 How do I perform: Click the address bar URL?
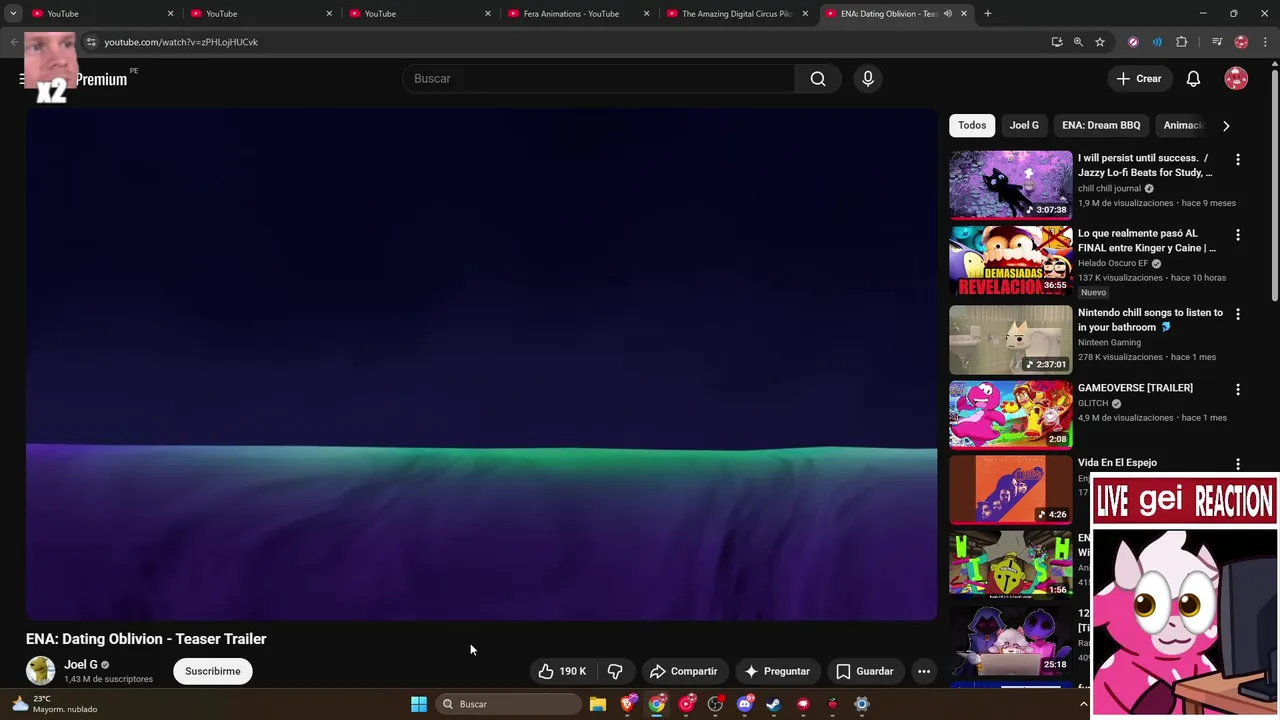coord(181,42)
